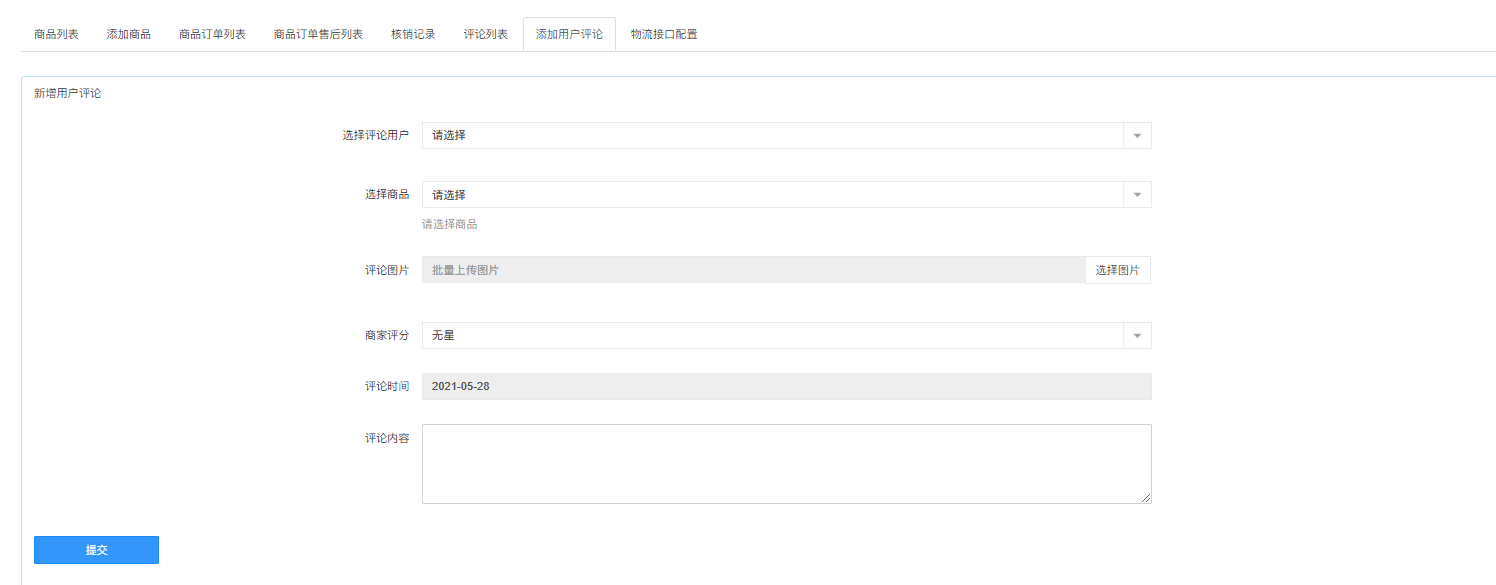
Task: Click the textarea resize grip corner
Action: (1145, 497)
